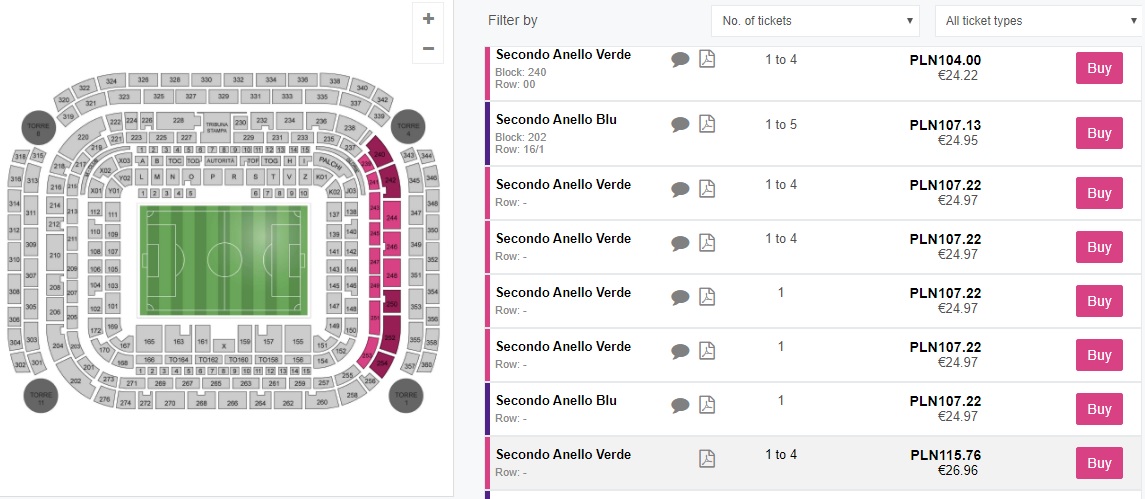Image resolution: width=1145 pixels, height=499 pixels.
Task: Open PDF icon for Block 202 ticket
Action: (707, 125)
